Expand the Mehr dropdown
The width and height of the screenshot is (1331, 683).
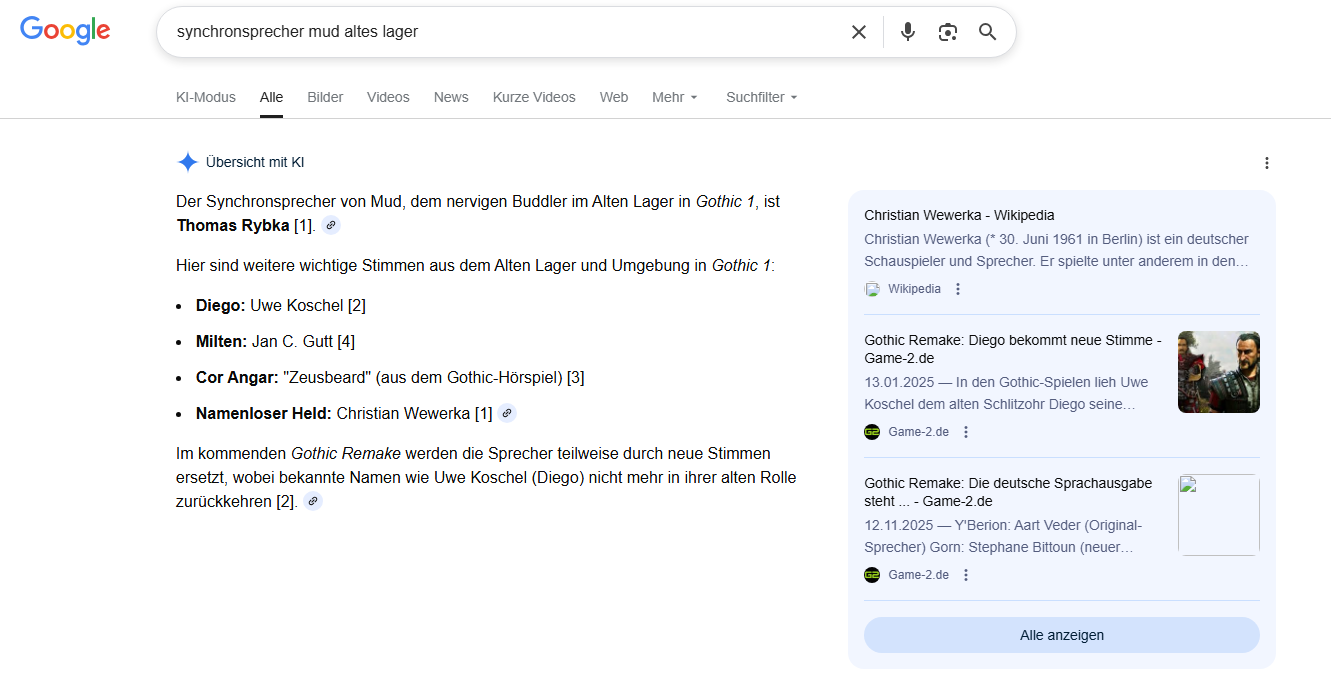[675, 97]
